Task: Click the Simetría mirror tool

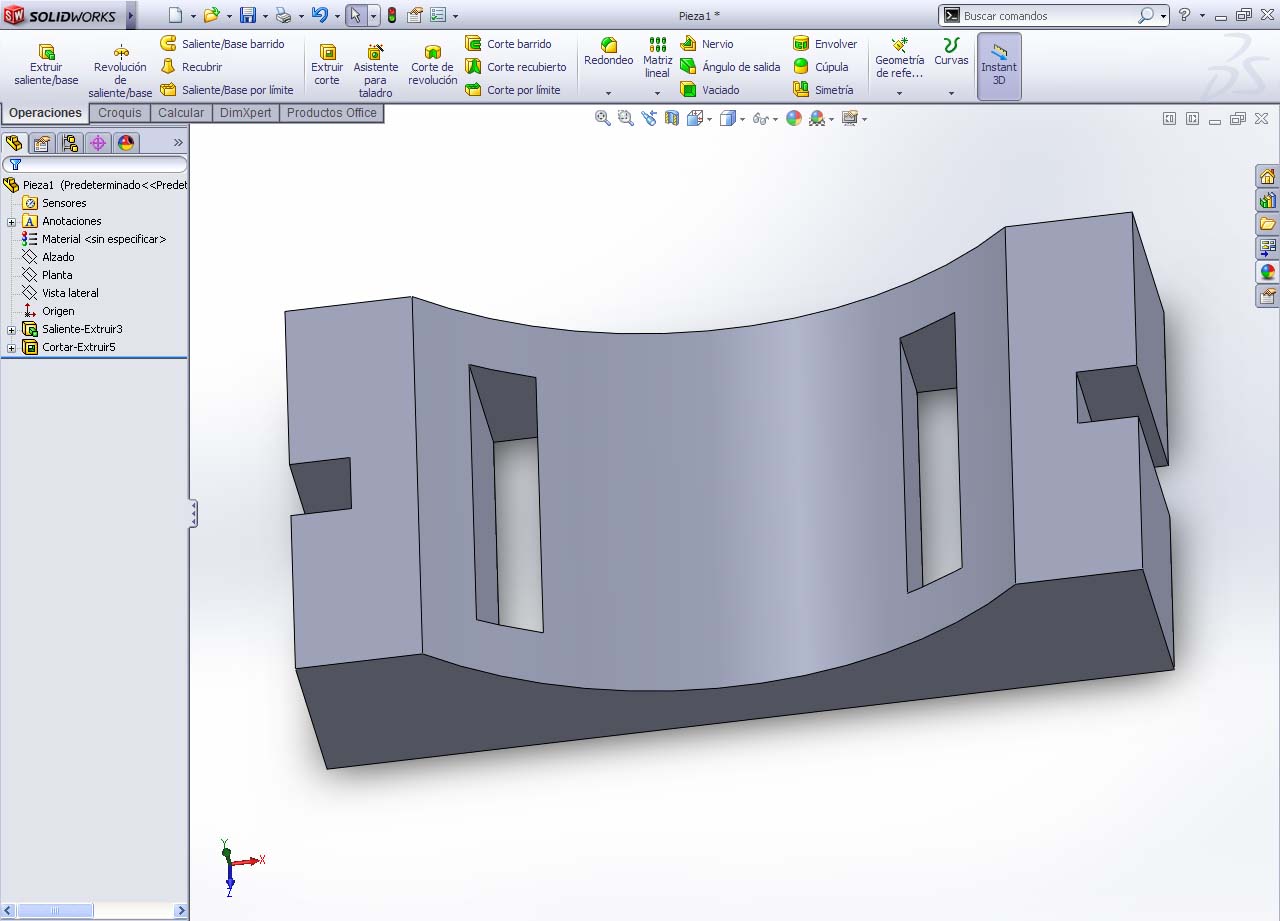Action: (824, 90)
